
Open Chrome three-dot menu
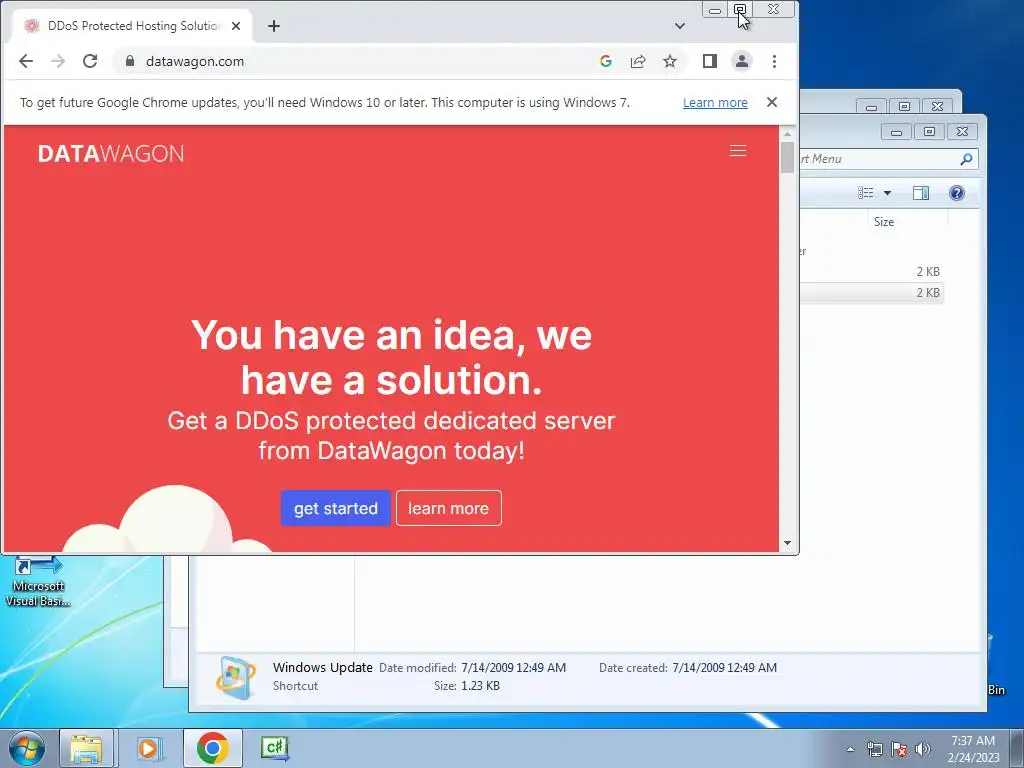pyautogui.click(x=774, y=61)
